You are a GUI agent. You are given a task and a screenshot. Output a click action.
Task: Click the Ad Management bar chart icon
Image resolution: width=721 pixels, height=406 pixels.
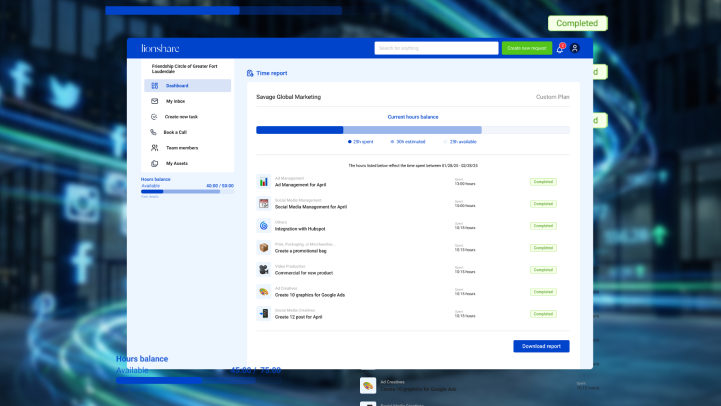263,182
